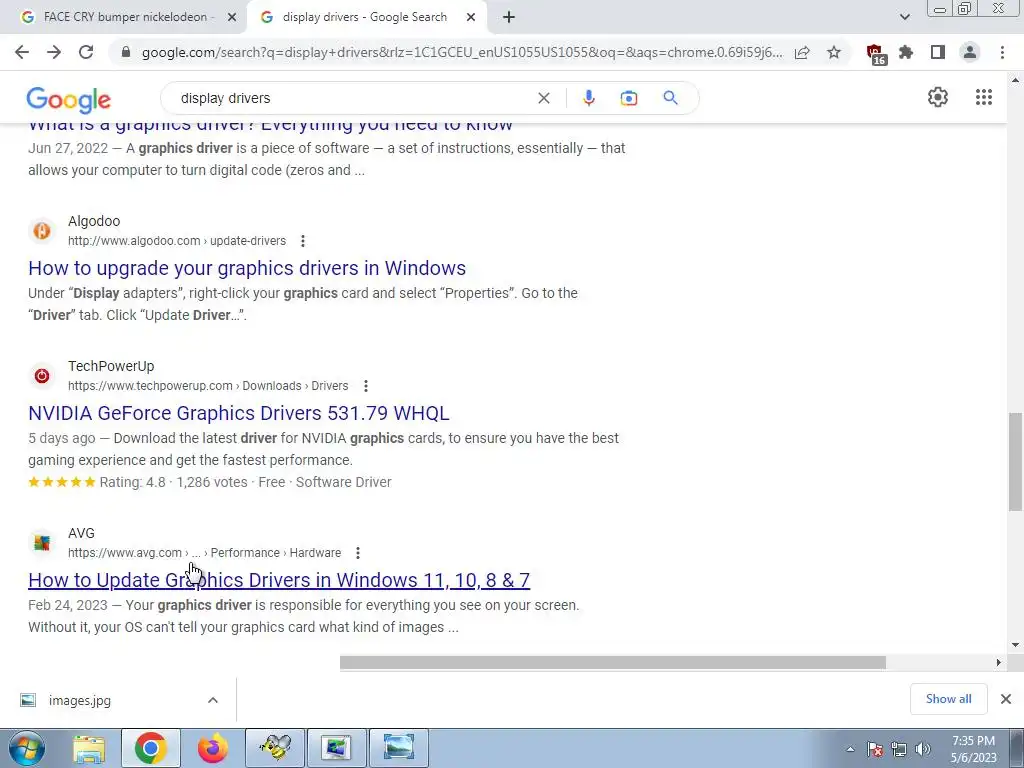Open a new browser tab
The height and width of the screenshot is (768, 1024).
coord(509,17)
